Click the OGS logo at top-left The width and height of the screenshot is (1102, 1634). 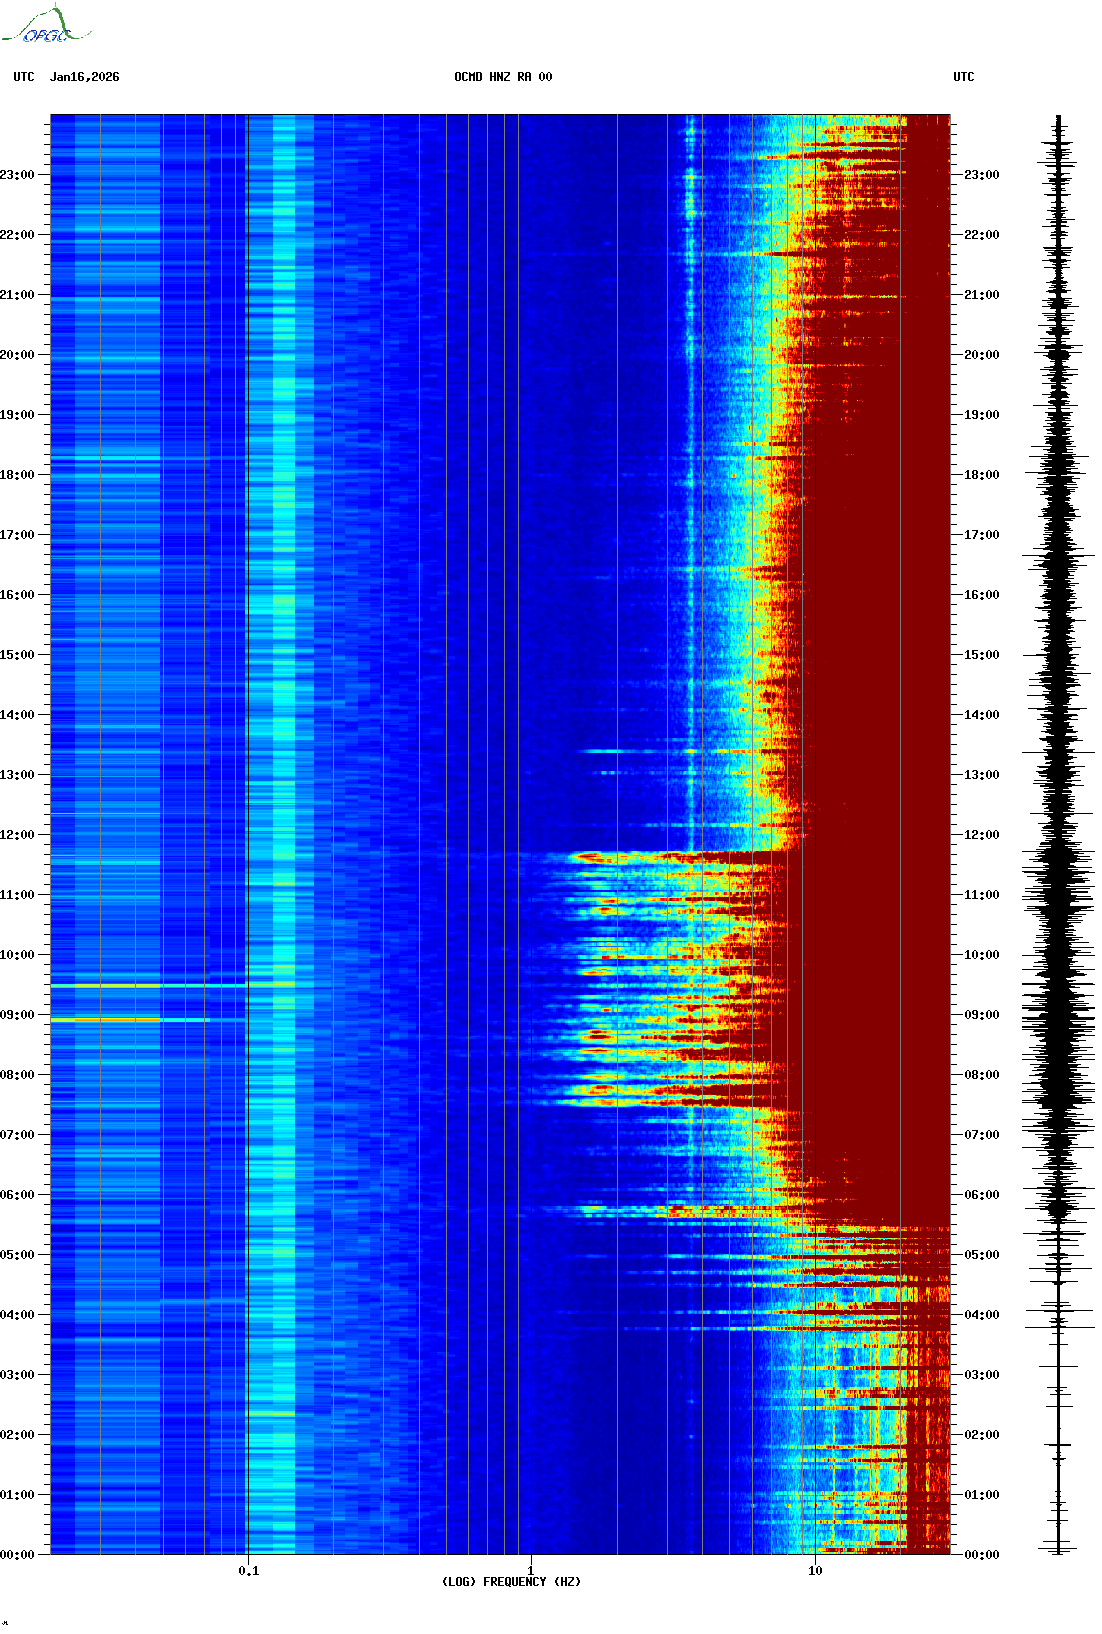[46, 25]
